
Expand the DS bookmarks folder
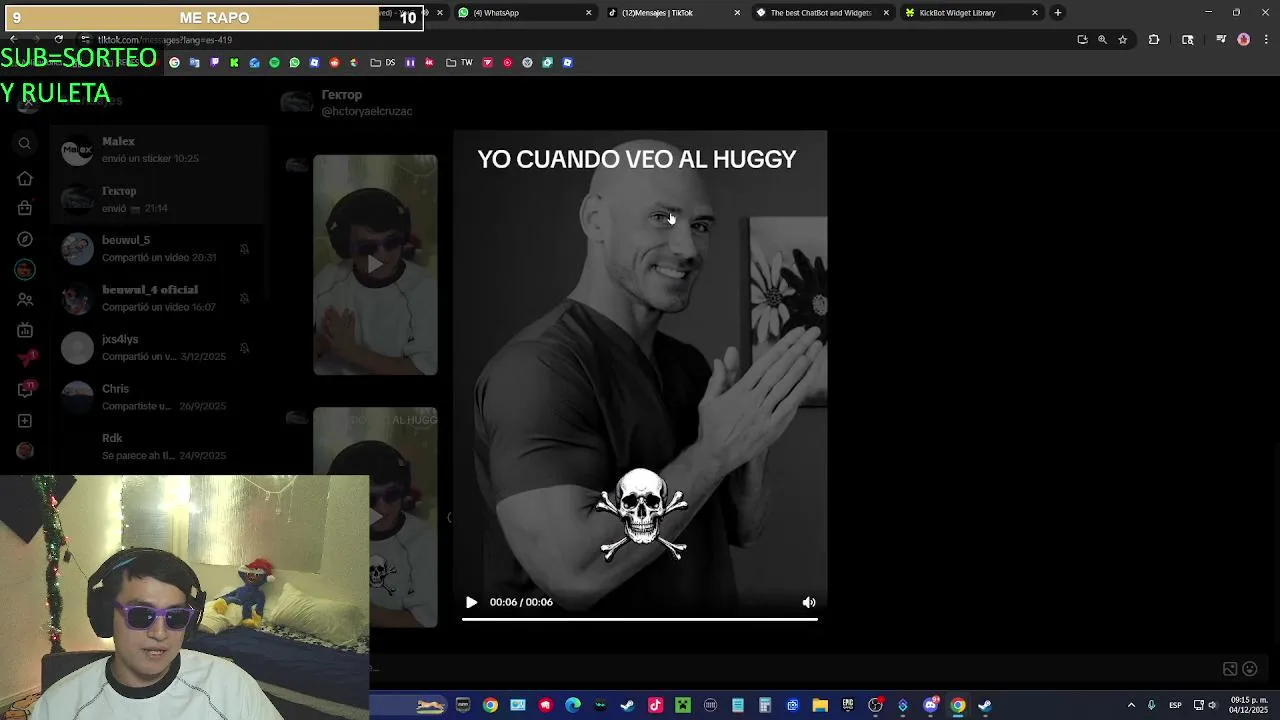(382, 62)
